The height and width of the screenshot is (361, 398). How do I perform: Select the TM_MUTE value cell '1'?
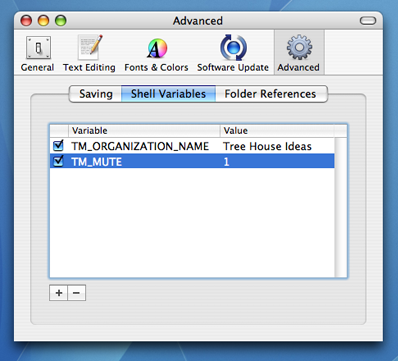tap(227, 162)
